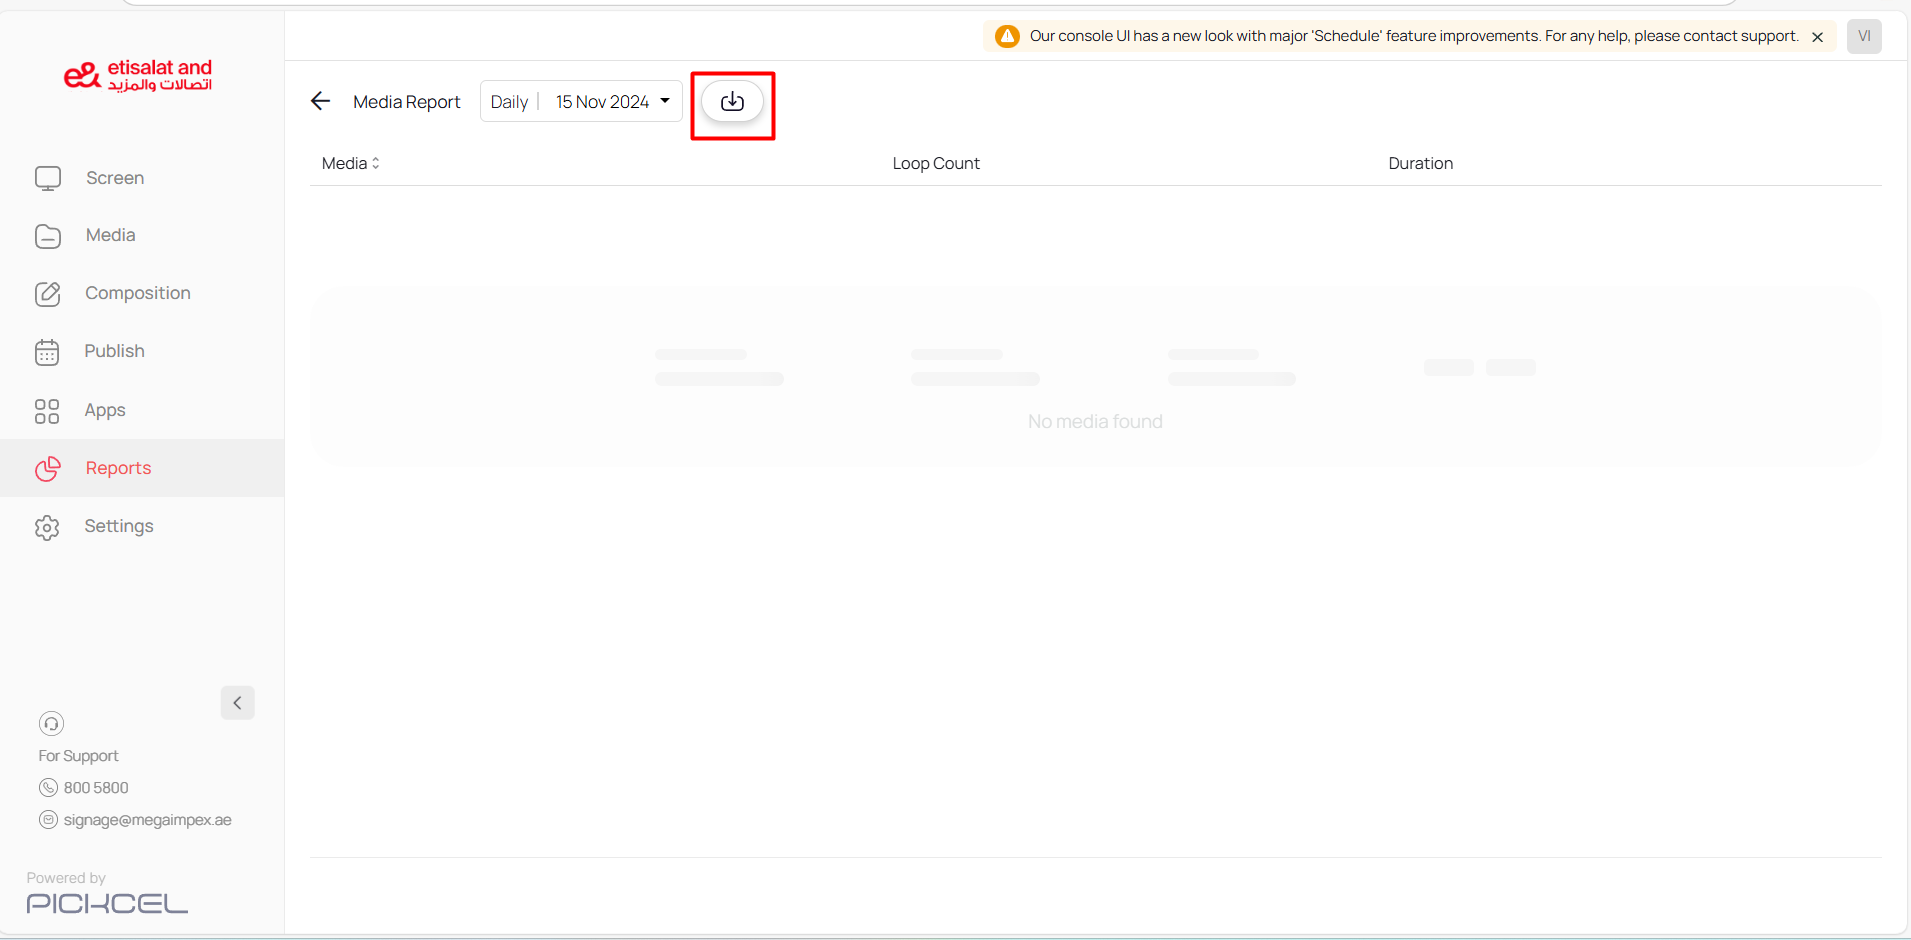Download the media report

click(x=732, y=102)
